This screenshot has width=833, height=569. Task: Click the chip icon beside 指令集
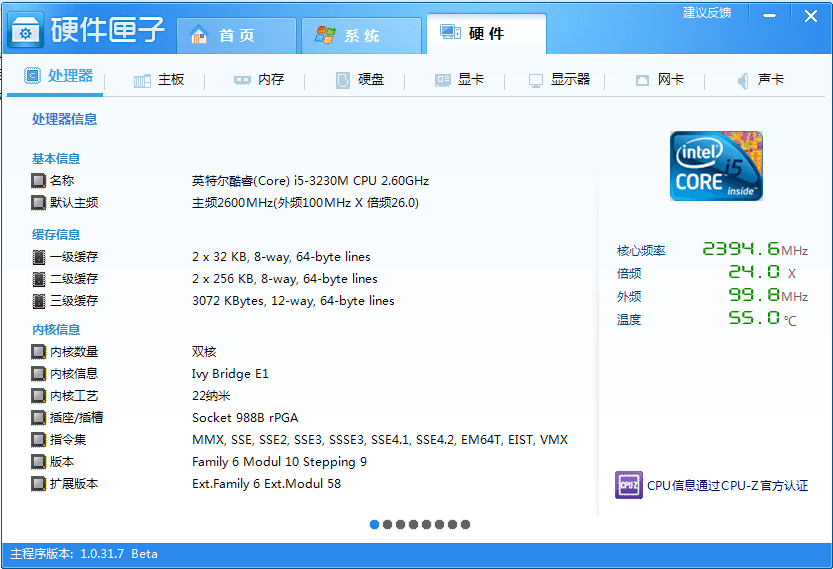pos(38,440)
